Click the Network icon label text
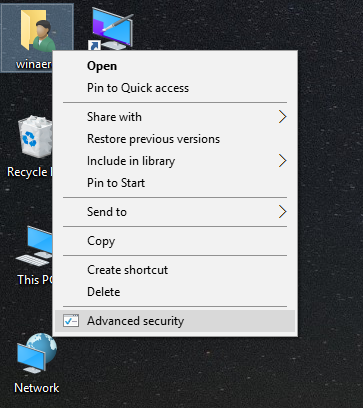 37,388
